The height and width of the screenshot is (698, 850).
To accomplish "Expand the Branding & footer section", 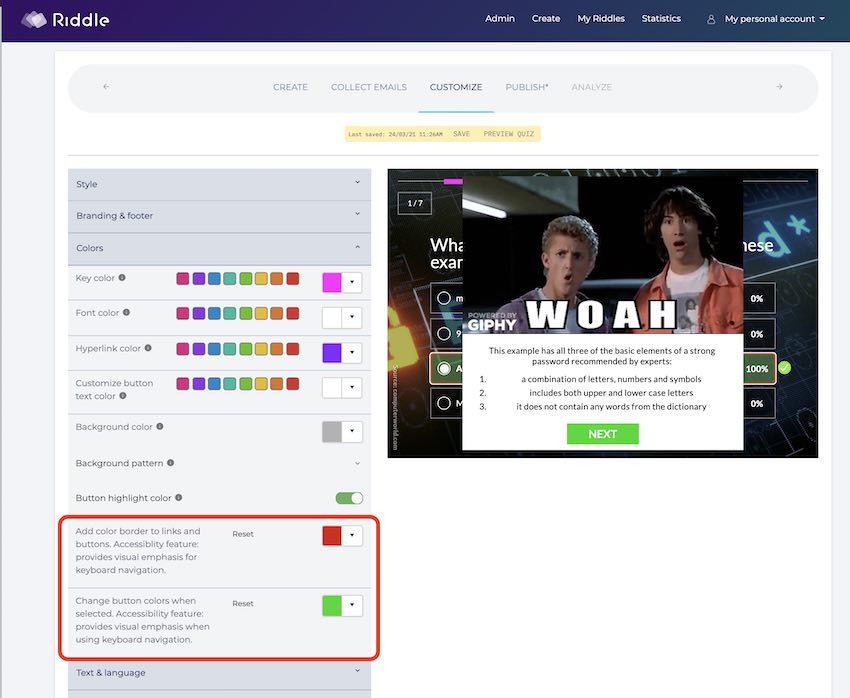I will [220, 216].
